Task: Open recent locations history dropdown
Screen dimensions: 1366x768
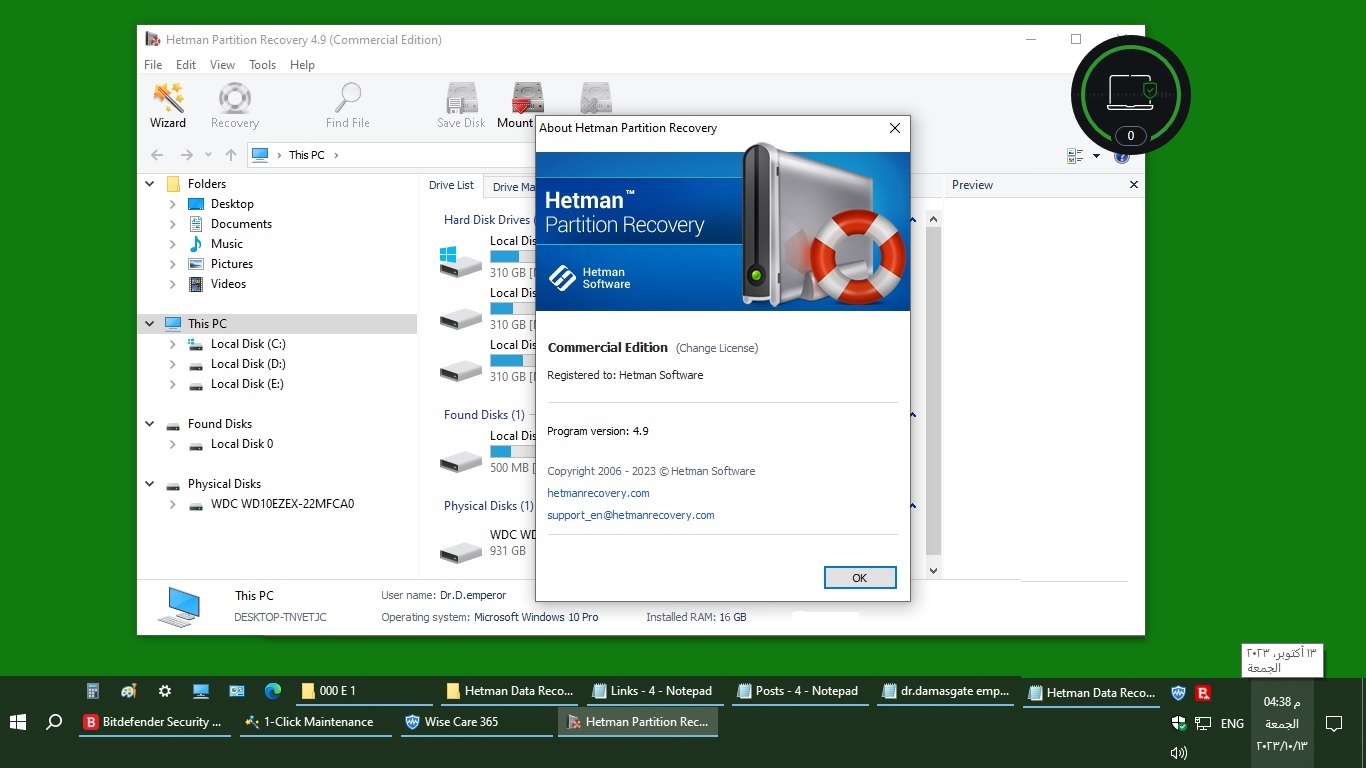Action: [208, 155]
